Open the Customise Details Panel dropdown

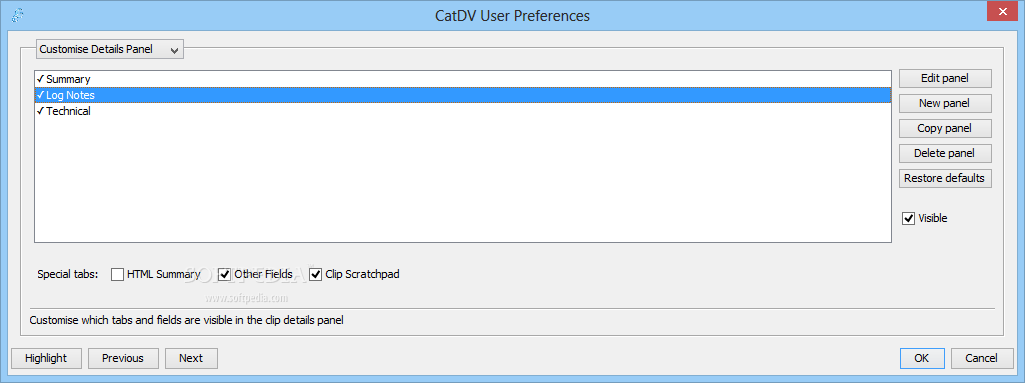(110, 49)
